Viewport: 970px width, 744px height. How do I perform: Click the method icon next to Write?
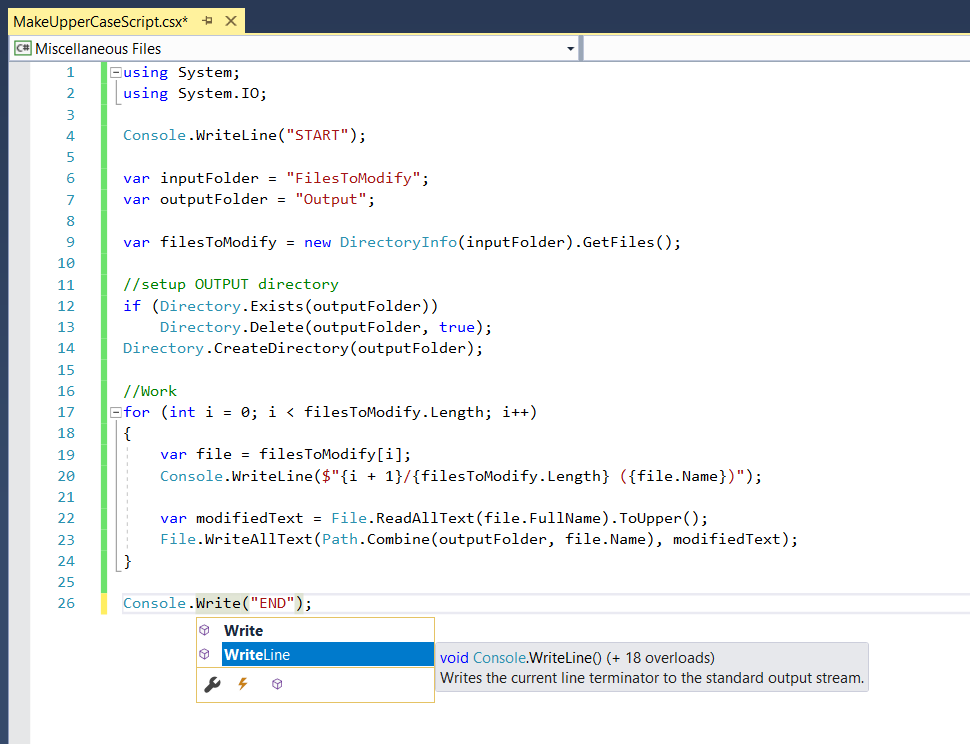[205, 630]
